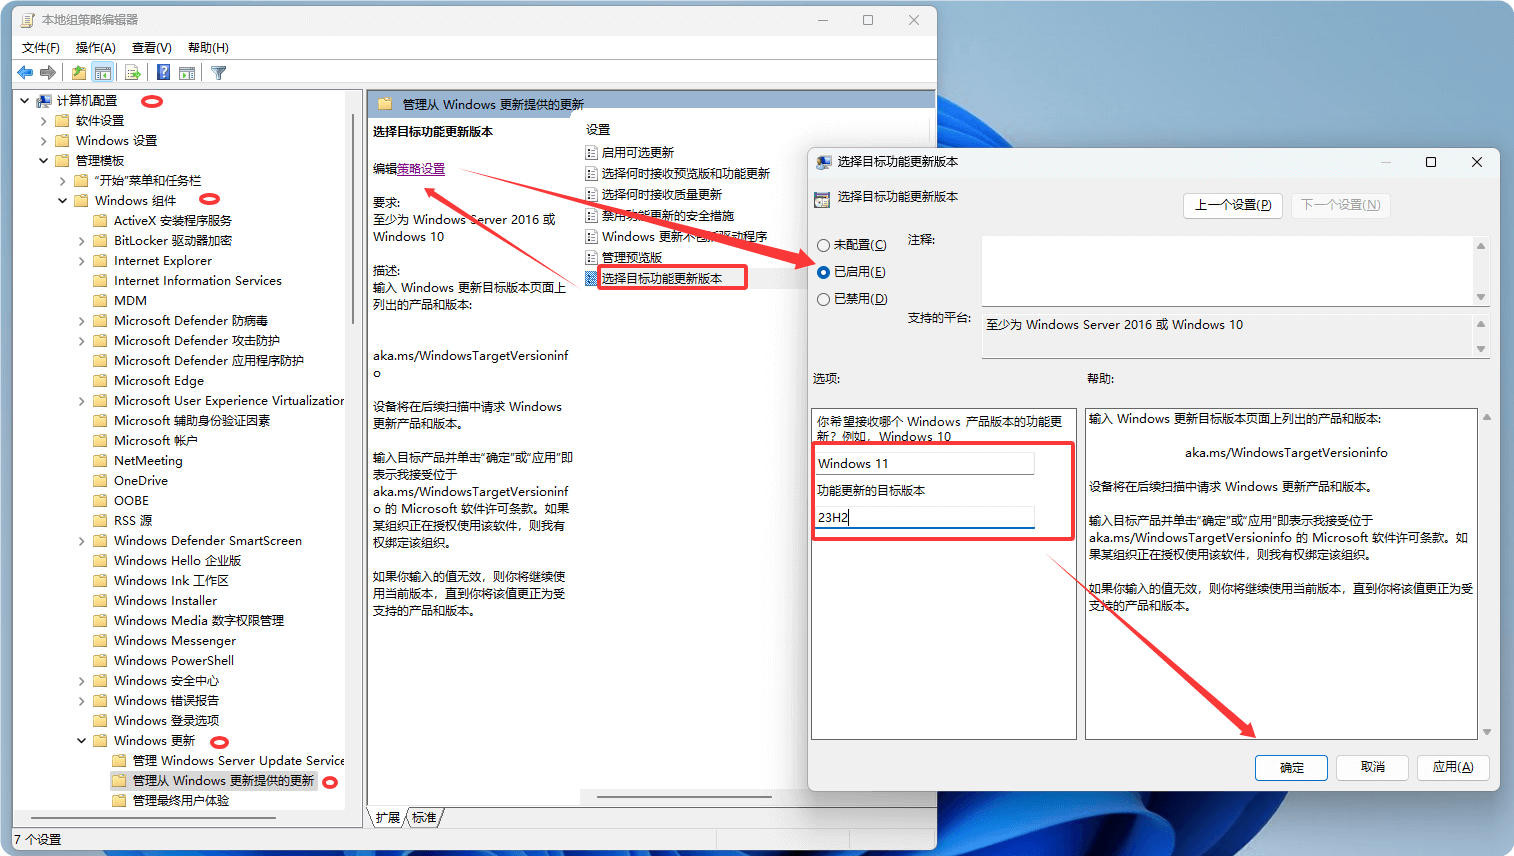1514x856 pixels.
Task: Click the Export List toolbar icon
Action: (x=132, y=72)
